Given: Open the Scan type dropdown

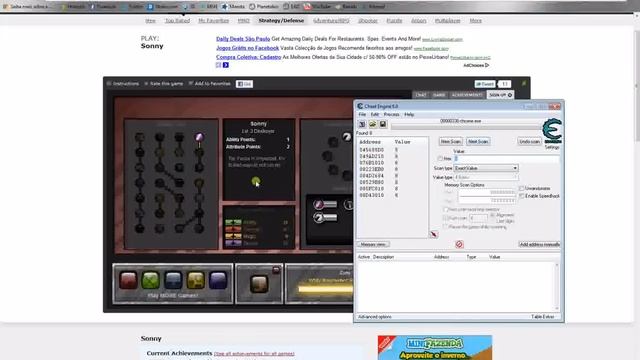Looking at the screenshot, I should click(486, 168).
